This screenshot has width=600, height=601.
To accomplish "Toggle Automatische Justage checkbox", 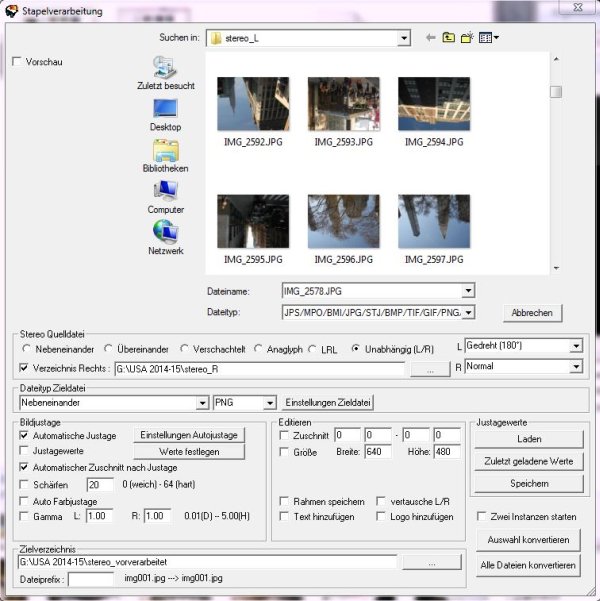I will [25, 436].
